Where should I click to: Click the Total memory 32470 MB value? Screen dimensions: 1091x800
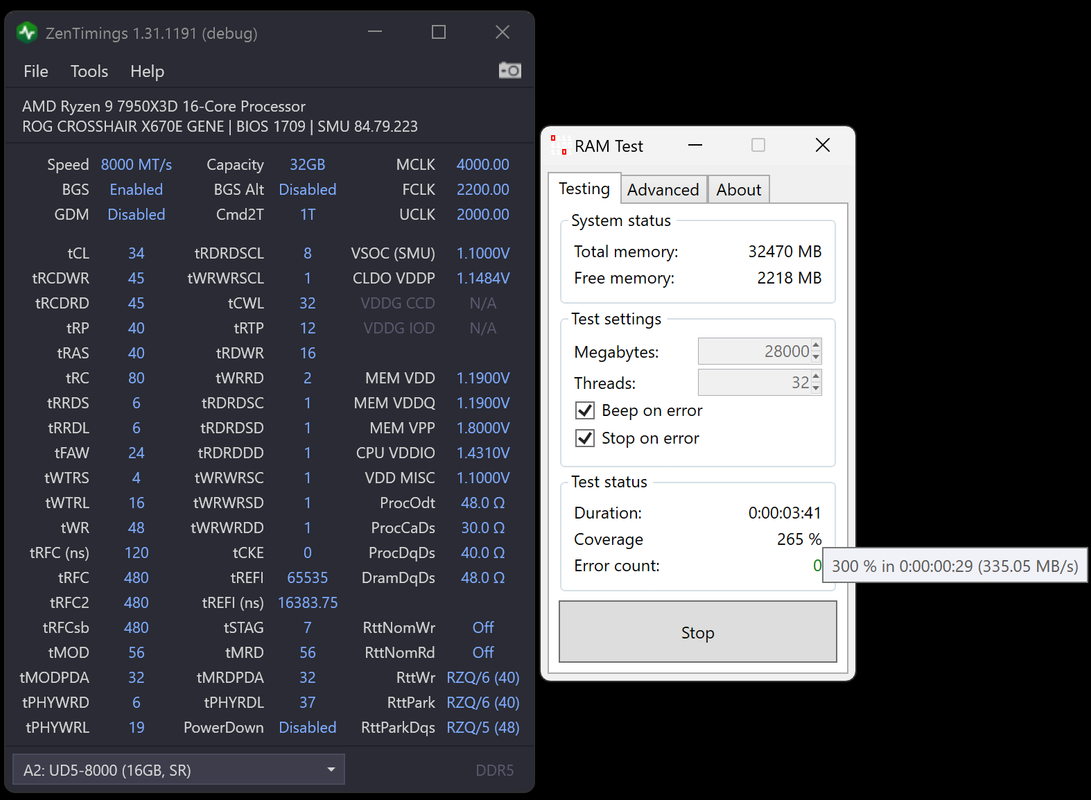point(785,252)
